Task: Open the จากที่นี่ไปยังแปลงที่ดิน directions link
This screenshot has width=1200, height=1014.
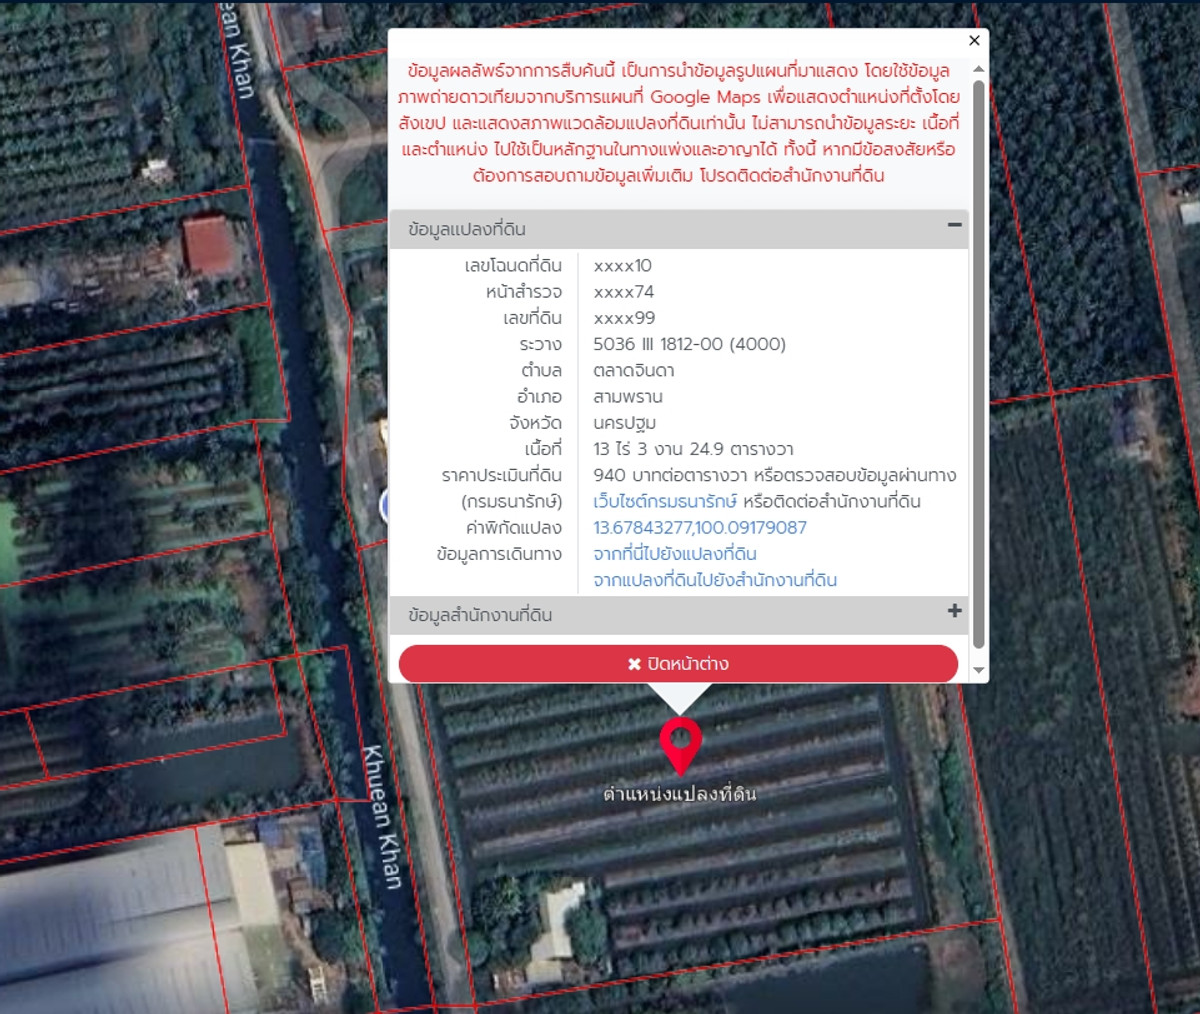Action: (674, 554)
